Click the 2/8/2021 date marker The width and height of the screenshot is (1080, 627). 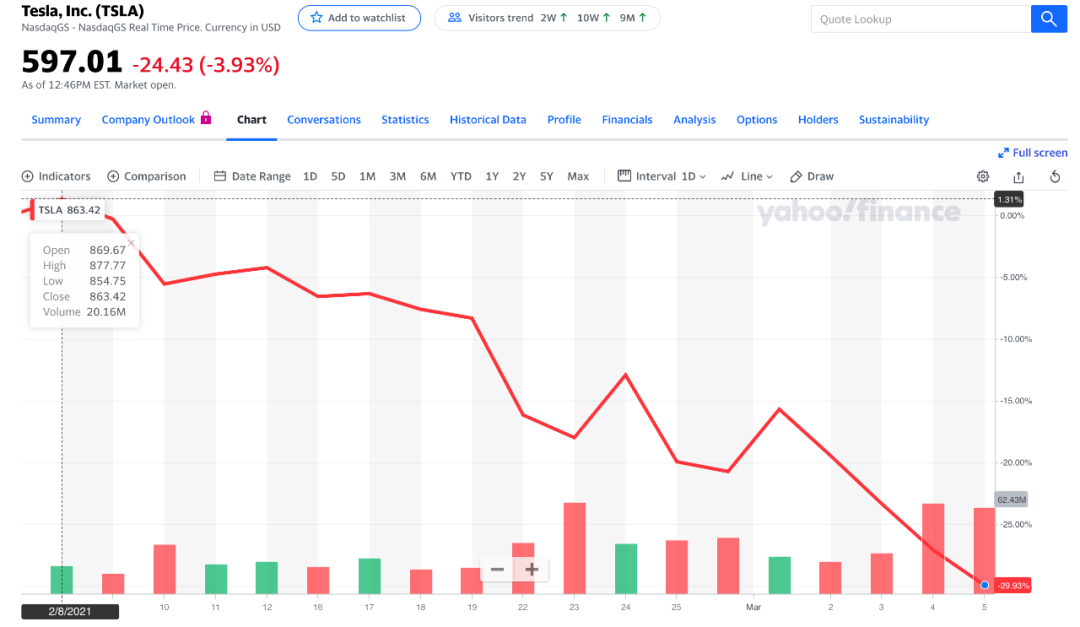point(70,611)
